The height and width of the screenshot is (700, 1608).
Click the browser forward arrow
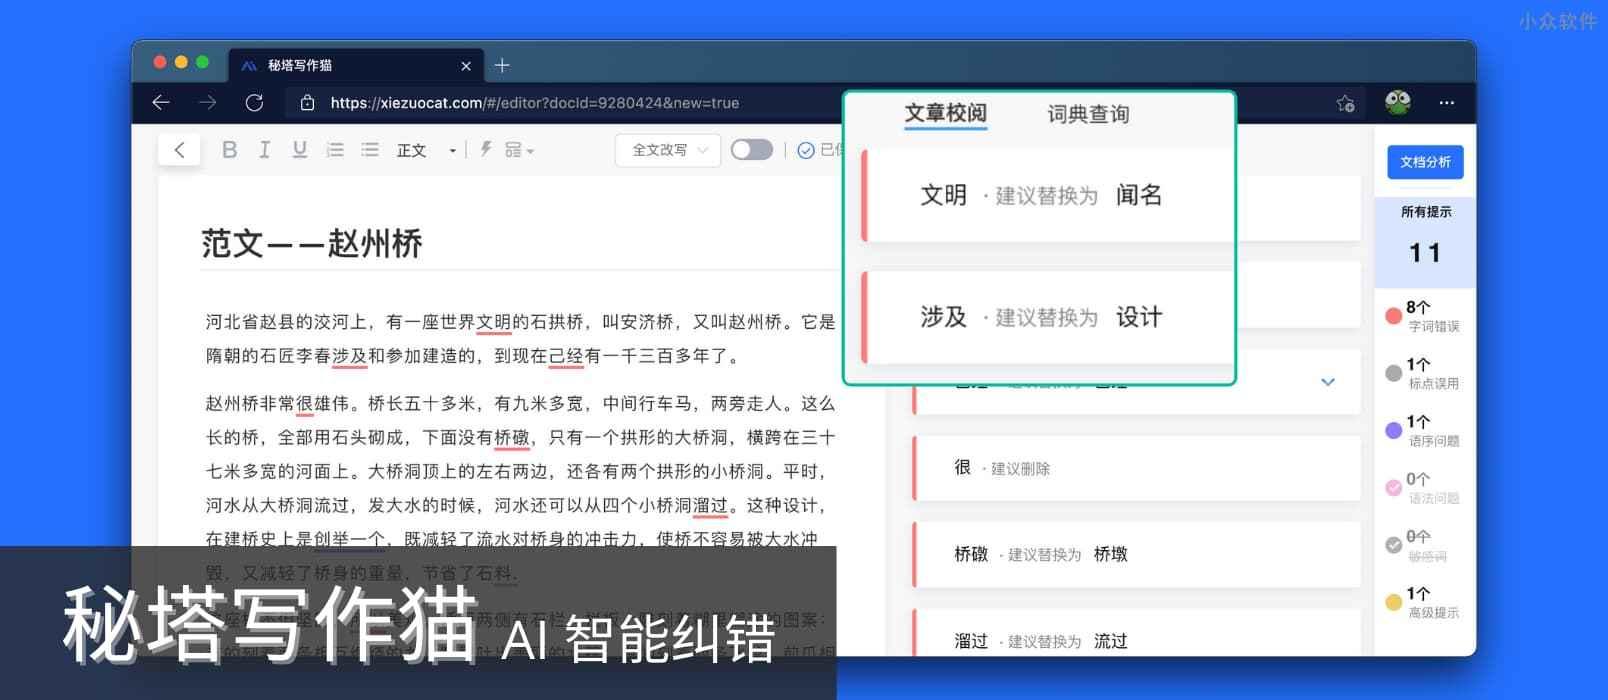tap(207, 102)
